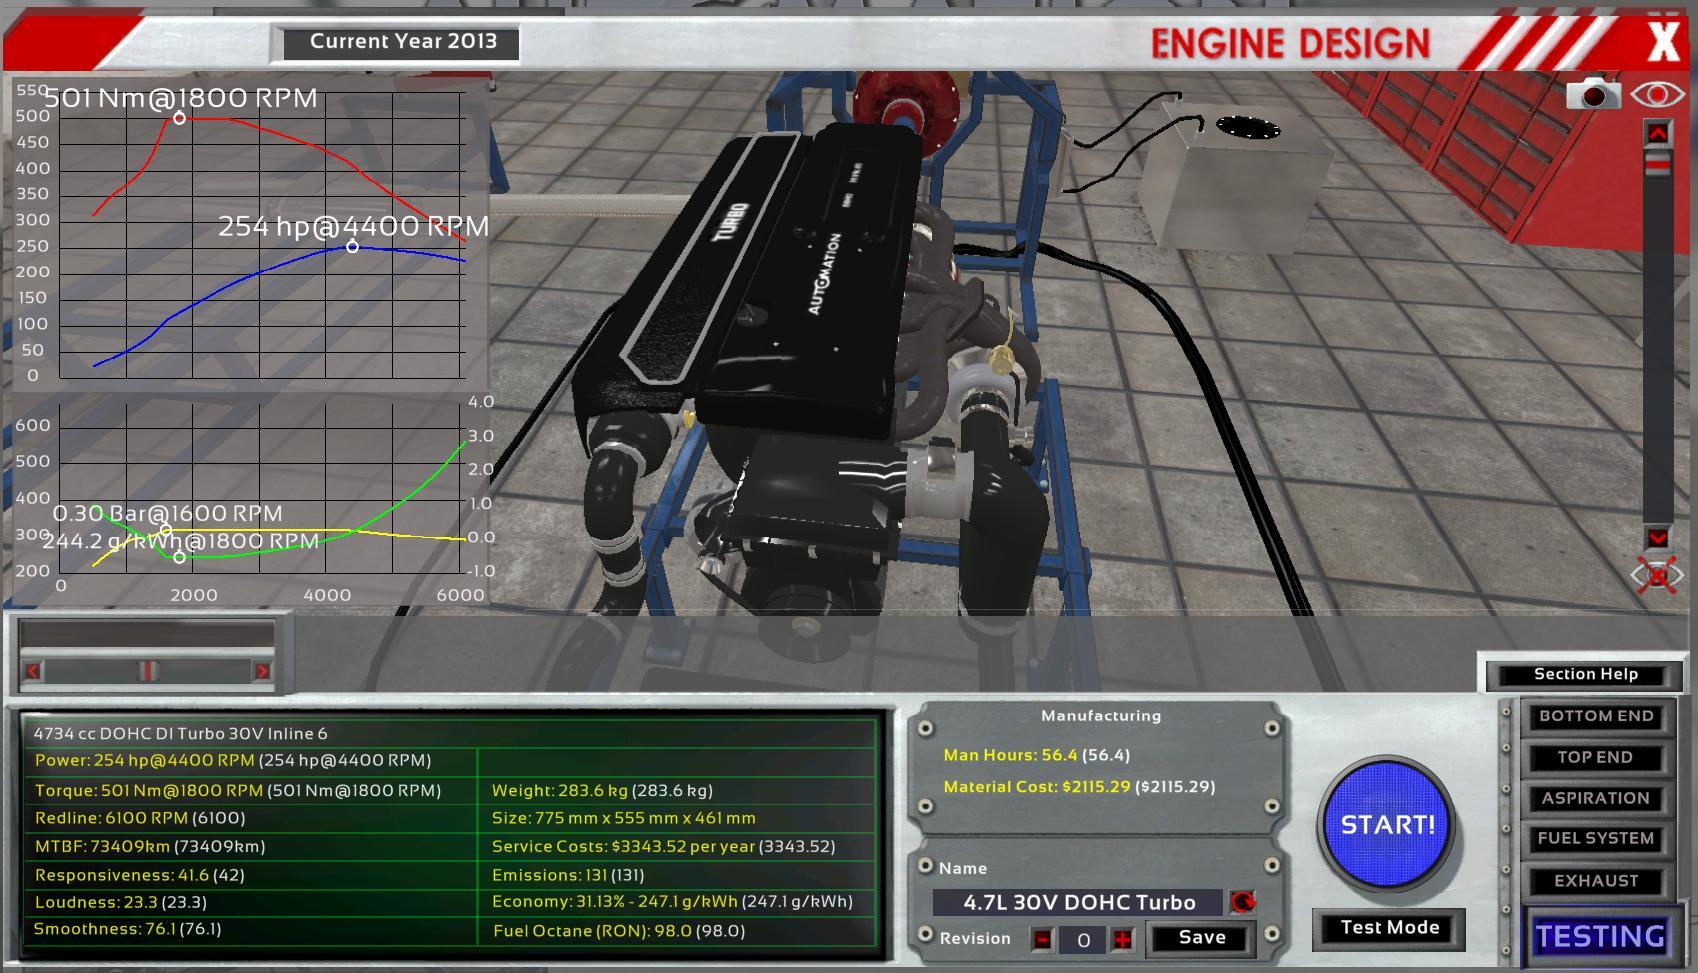Click the Fuel Octane (RON): 98.0 stat

(x=619, y=931)
